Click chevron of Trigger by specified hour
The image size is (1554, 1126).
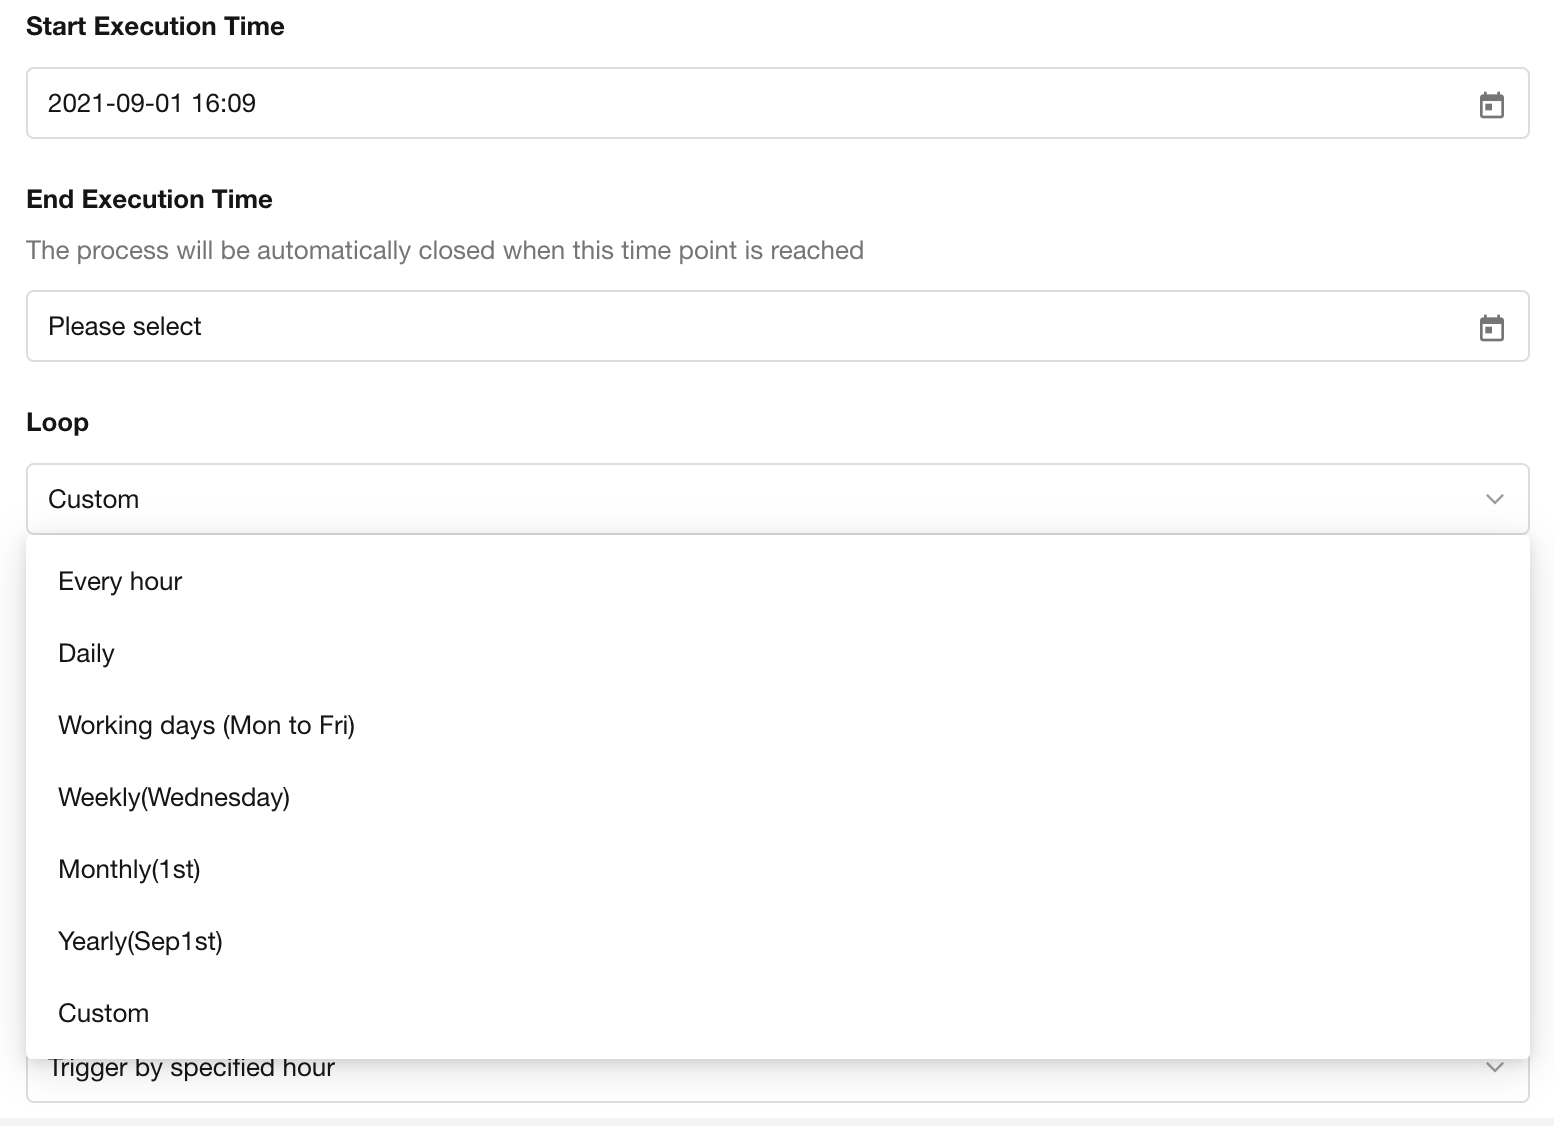pyautogui.click(x=1494, y=1068)
